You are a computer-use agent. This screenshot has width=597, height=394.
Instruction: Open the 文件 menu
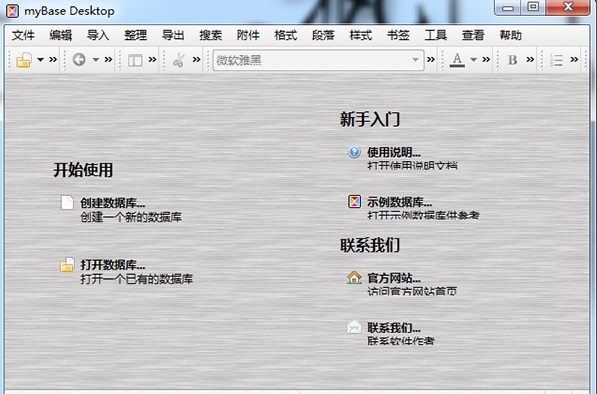coord(23,35)
